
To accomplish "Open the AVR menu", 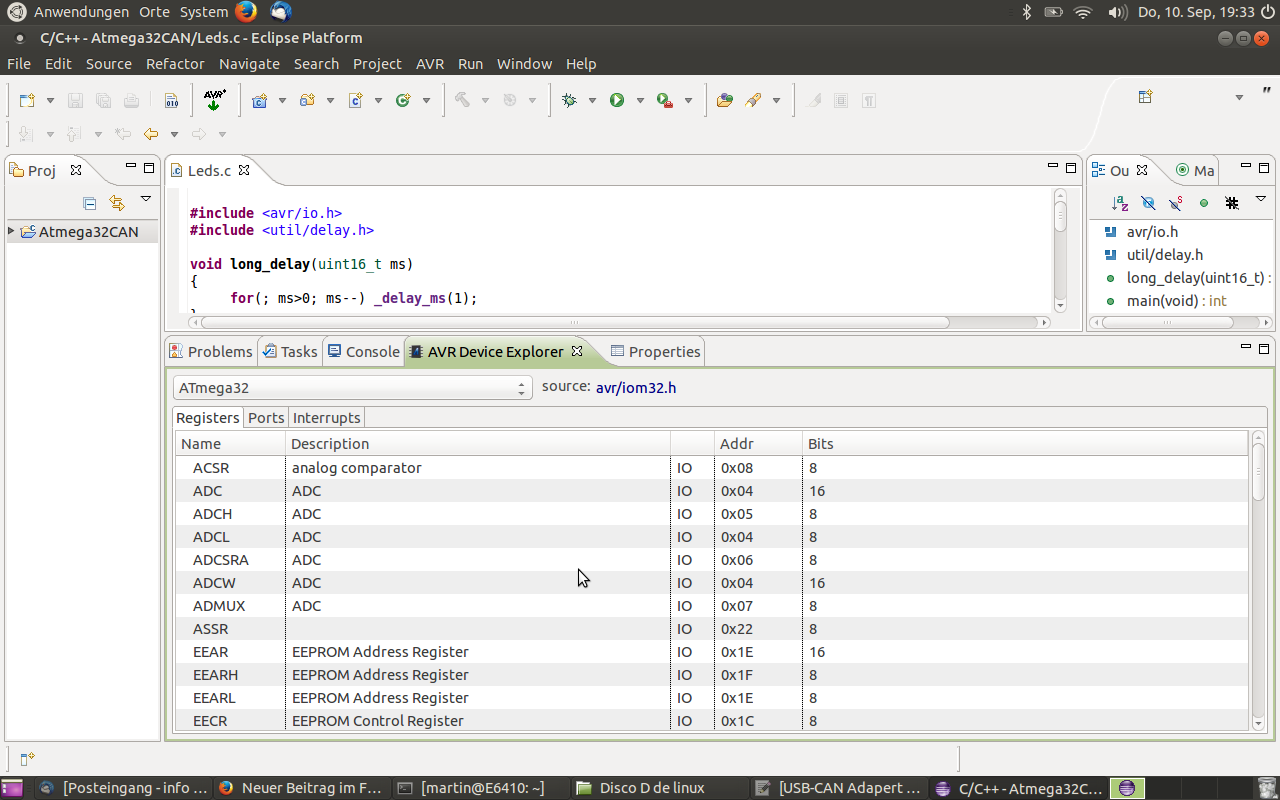I will (430, 63).
